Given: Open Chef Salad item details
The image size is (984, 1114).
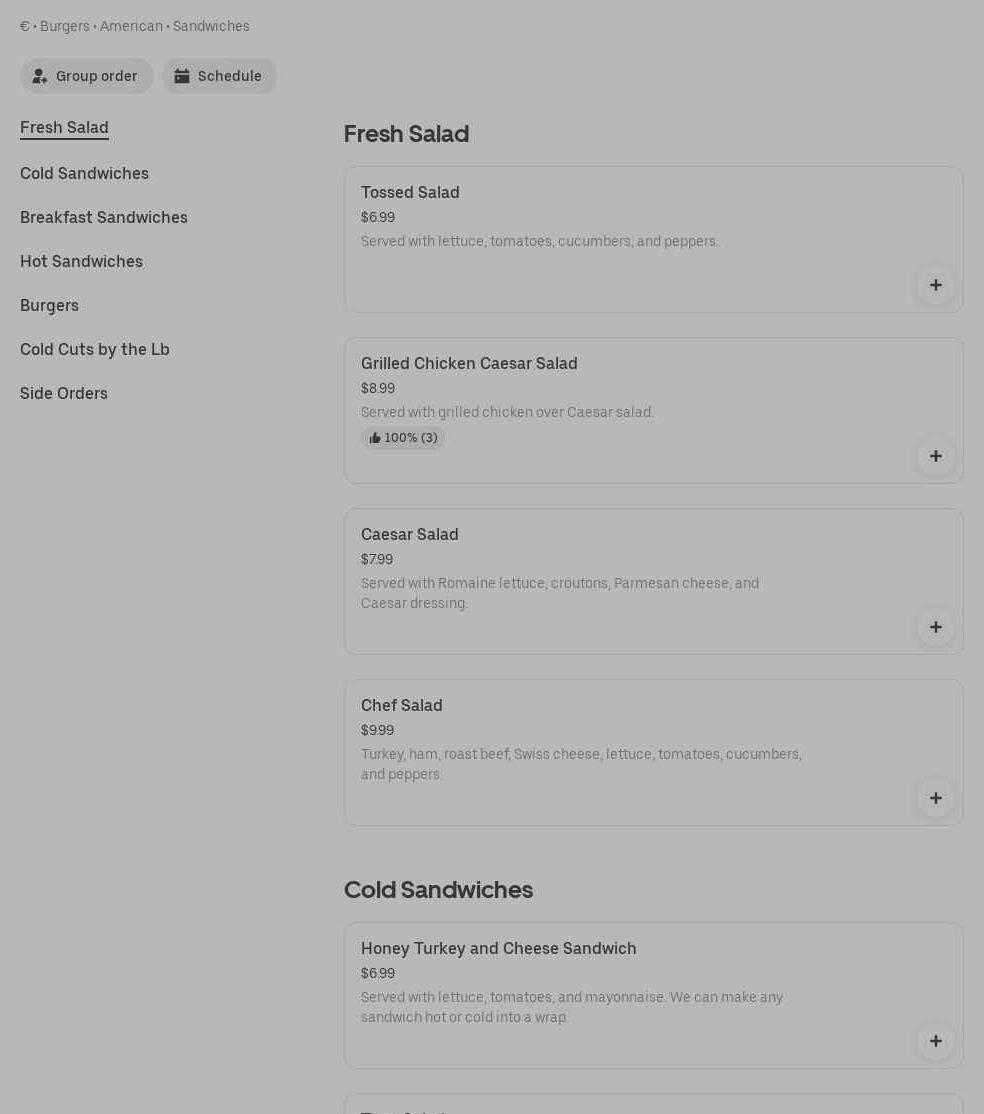Looking at the screenshot, I should tap(402, 705).
